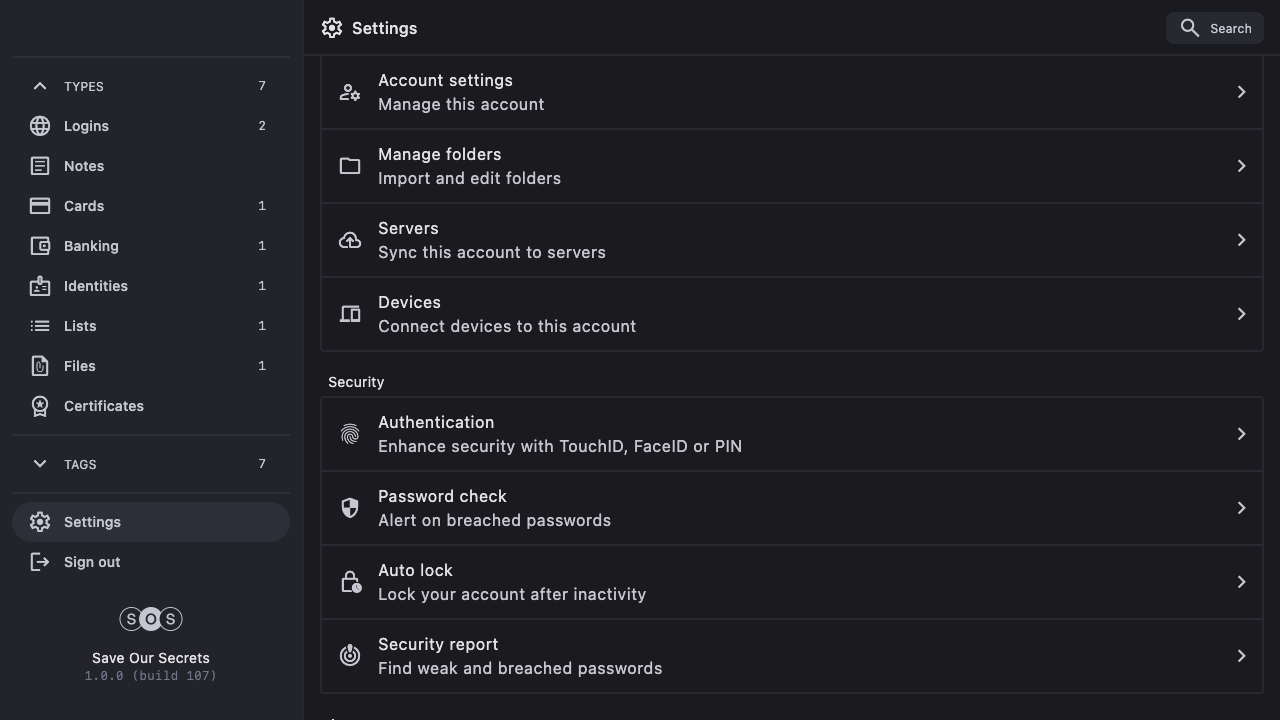This screenshot has height=720, width=1280.
Task: Expand the Tags section chevron
Action: click(40, 464)
